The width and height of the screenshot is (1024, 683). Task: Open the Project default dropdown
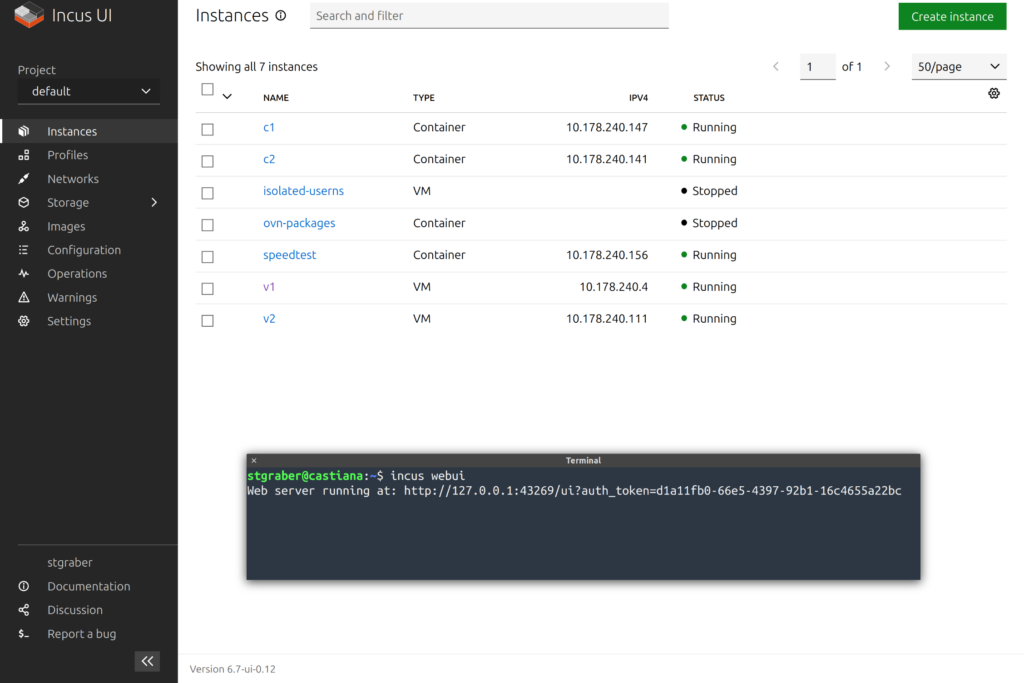(x=89, y=91)
